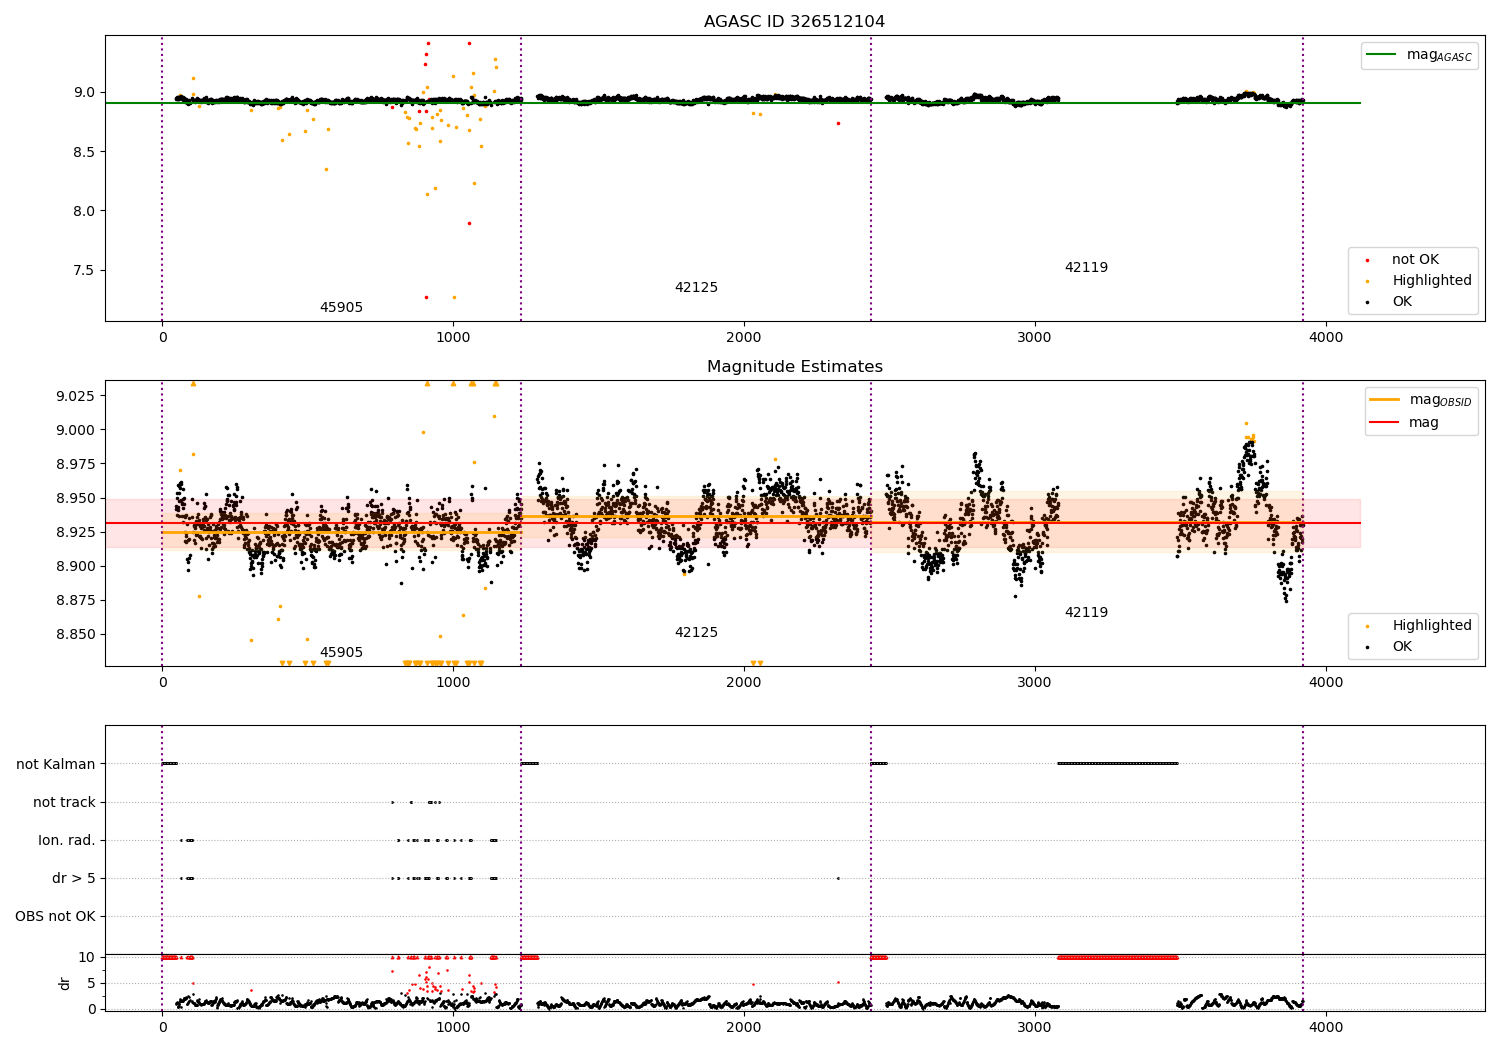1500x1050 pixels.
Task: Click the plot title AGASC ID 326512104
Action: [794, 22]
